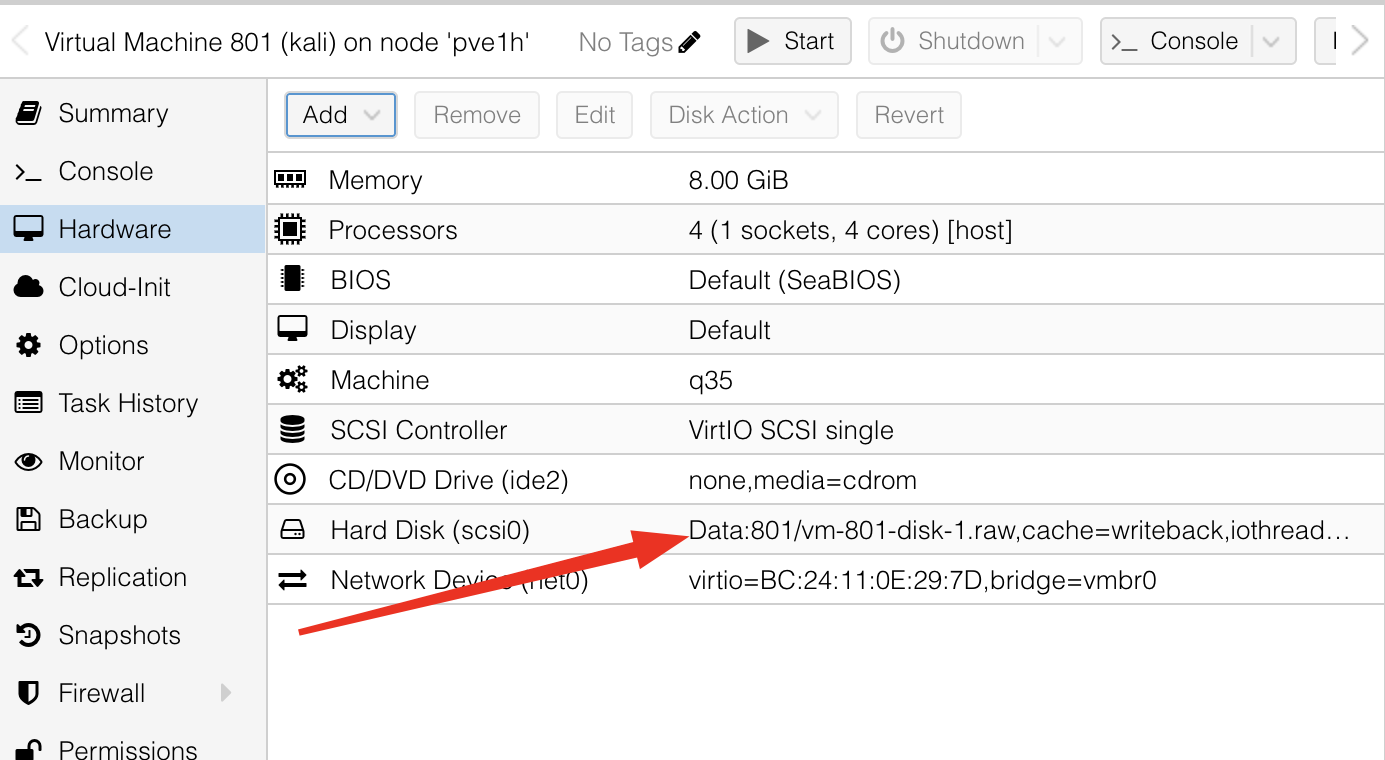Click the Processors CPU chip icon
Image resolution: width=1385 pixels, height=760 pixels.
(290, 230)
